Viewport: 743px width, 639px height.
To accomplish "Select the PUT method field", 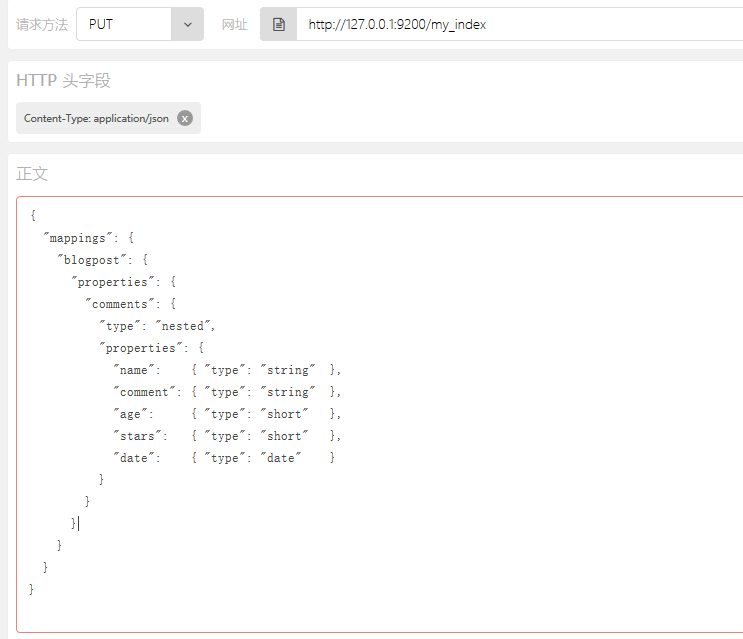I will (x=124, y=24).
